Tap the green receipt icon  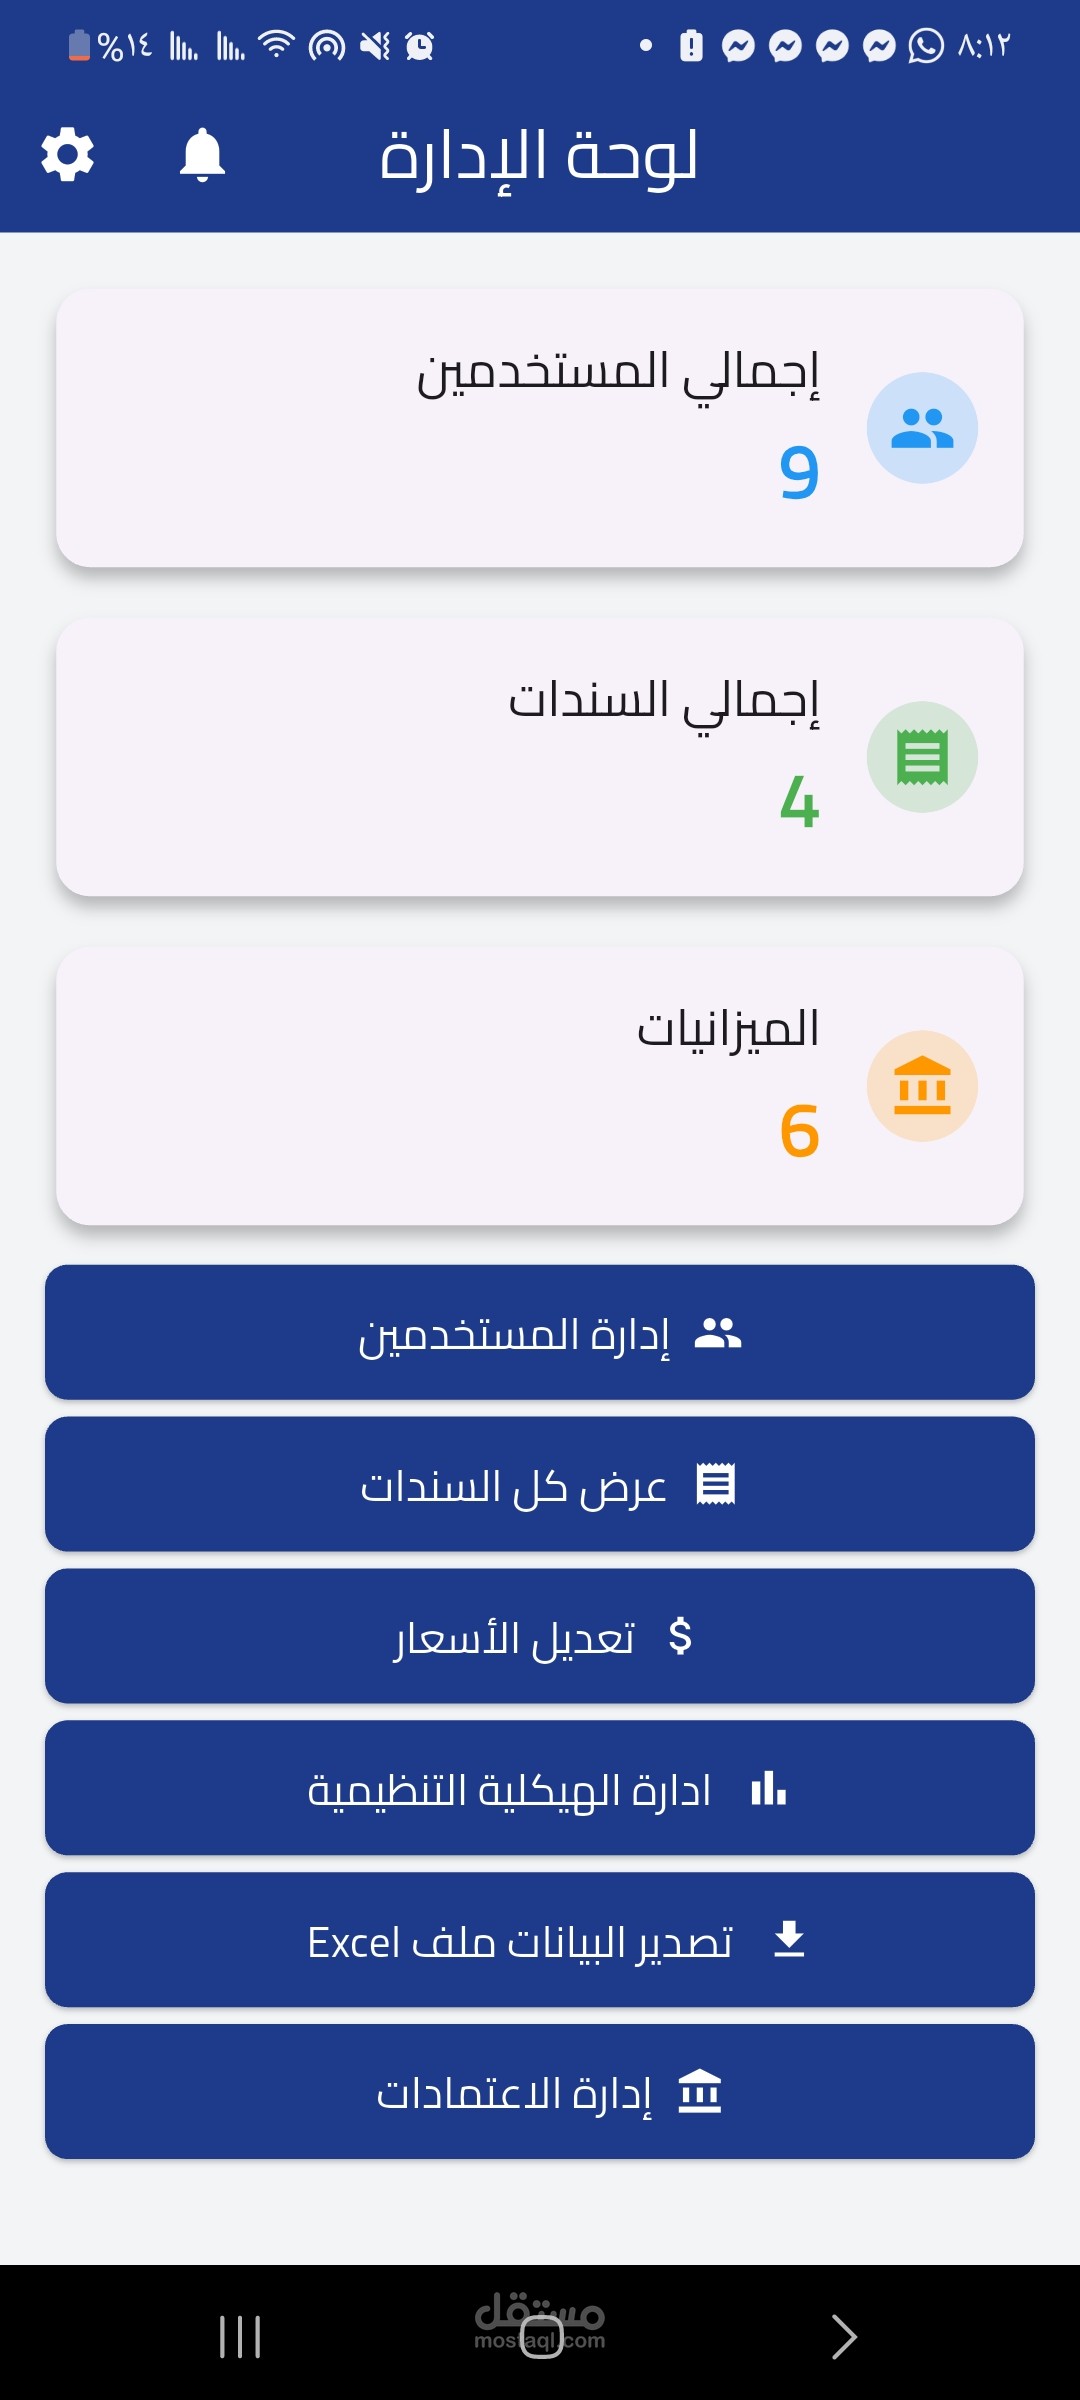[x=922, y=757]
